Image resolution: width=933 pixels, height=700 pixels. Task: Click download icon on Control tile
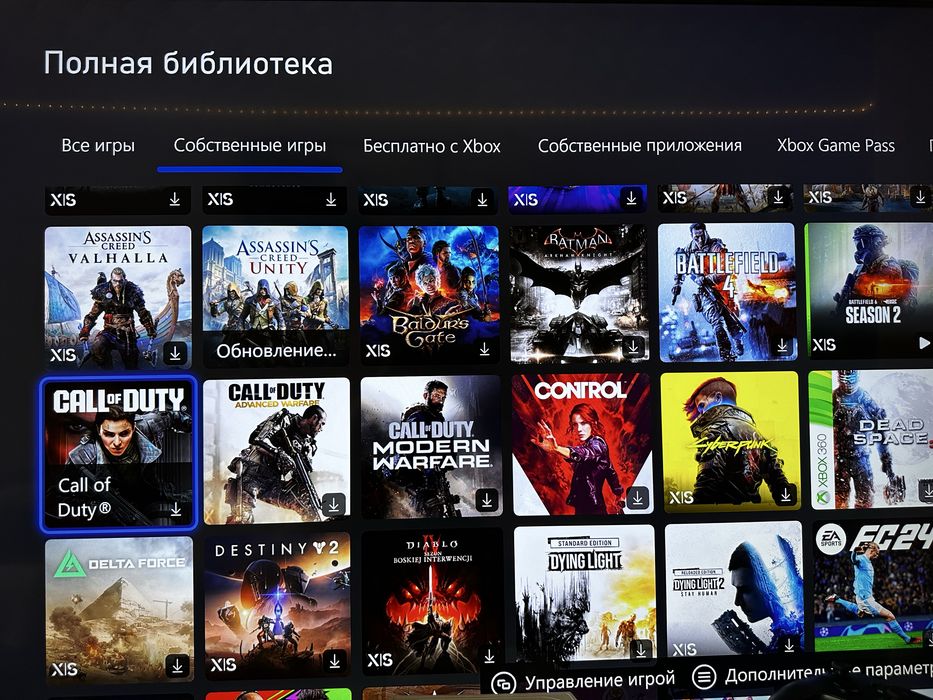637,497
